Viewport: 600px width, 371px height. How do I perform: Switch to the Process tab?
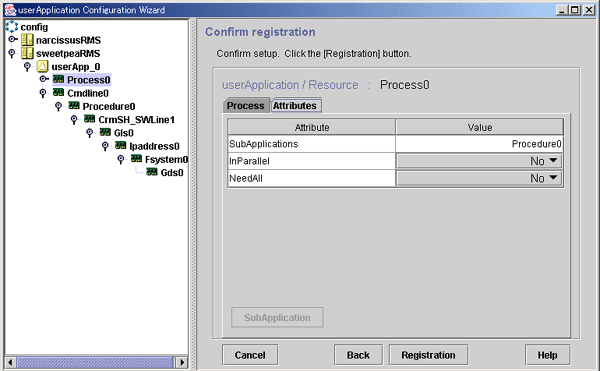click(246, 106)
